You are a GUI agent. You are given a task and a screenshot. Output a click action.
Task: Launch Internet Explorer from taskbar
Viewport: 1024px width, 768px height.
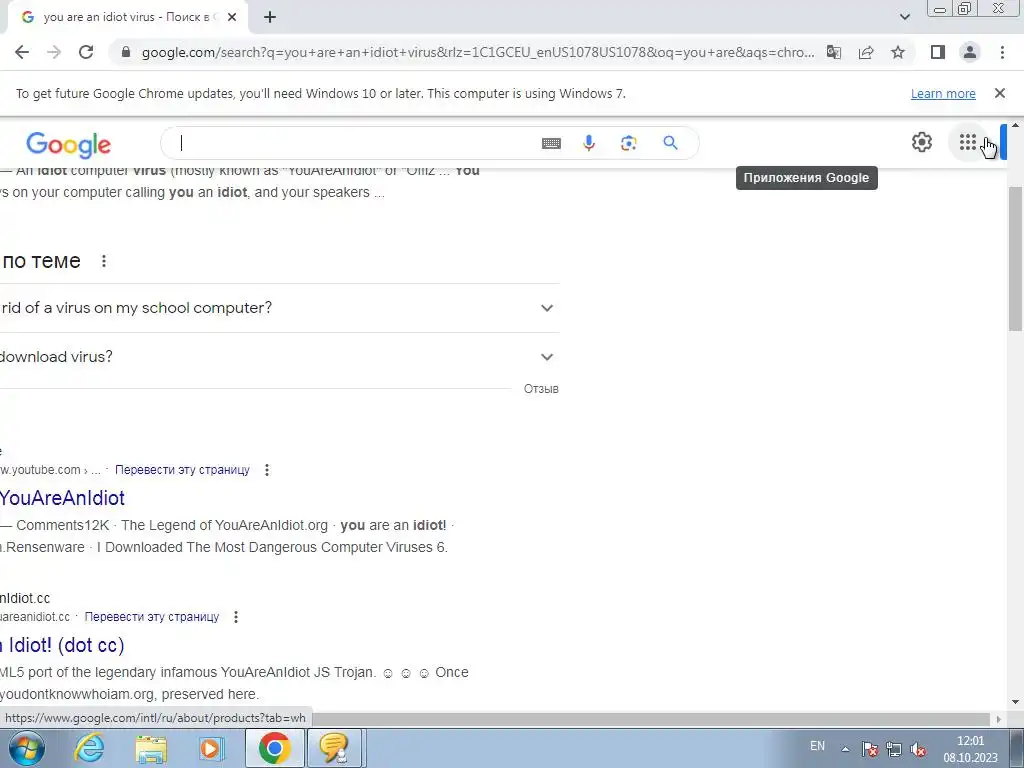[x=89, y=748]
